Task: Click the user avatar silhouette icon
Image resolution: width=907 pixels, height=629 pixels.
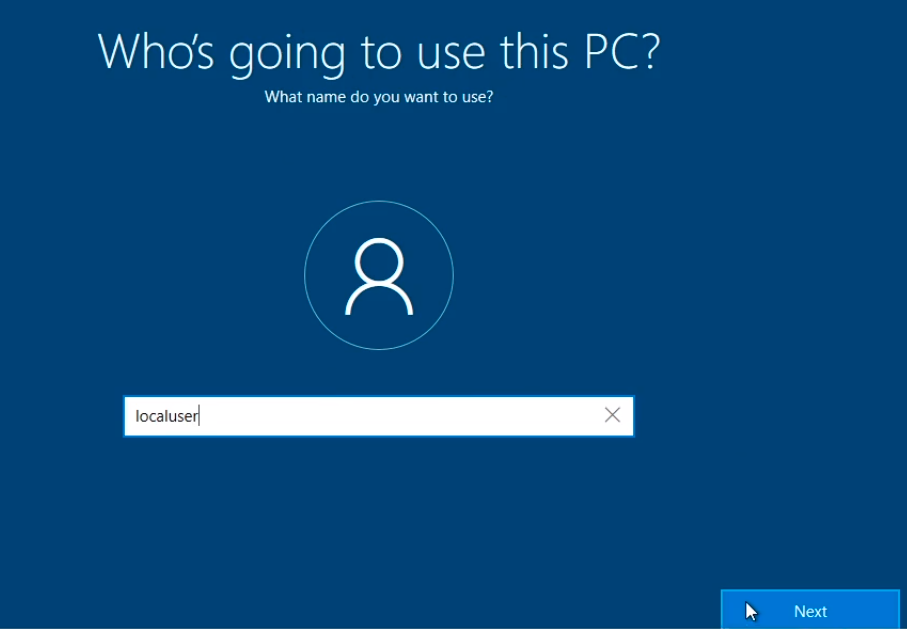Action: click(379, 275)
